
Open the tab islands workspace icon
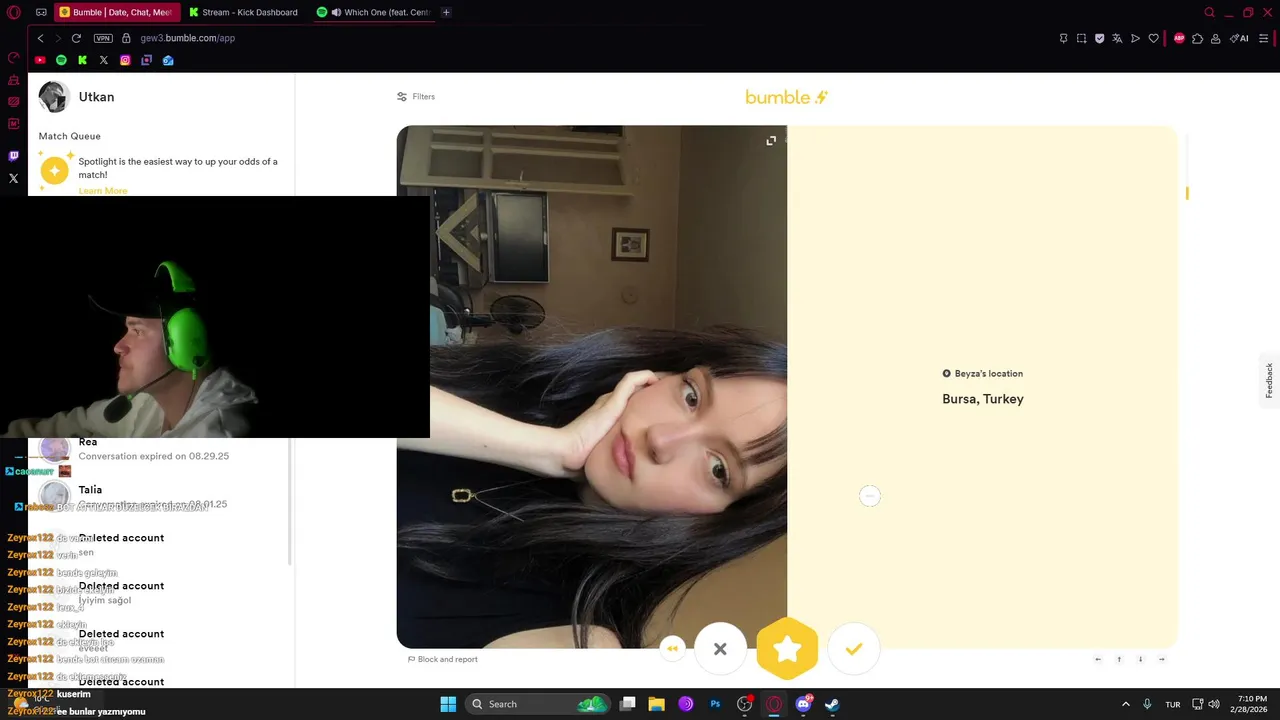tap(41, 12)
